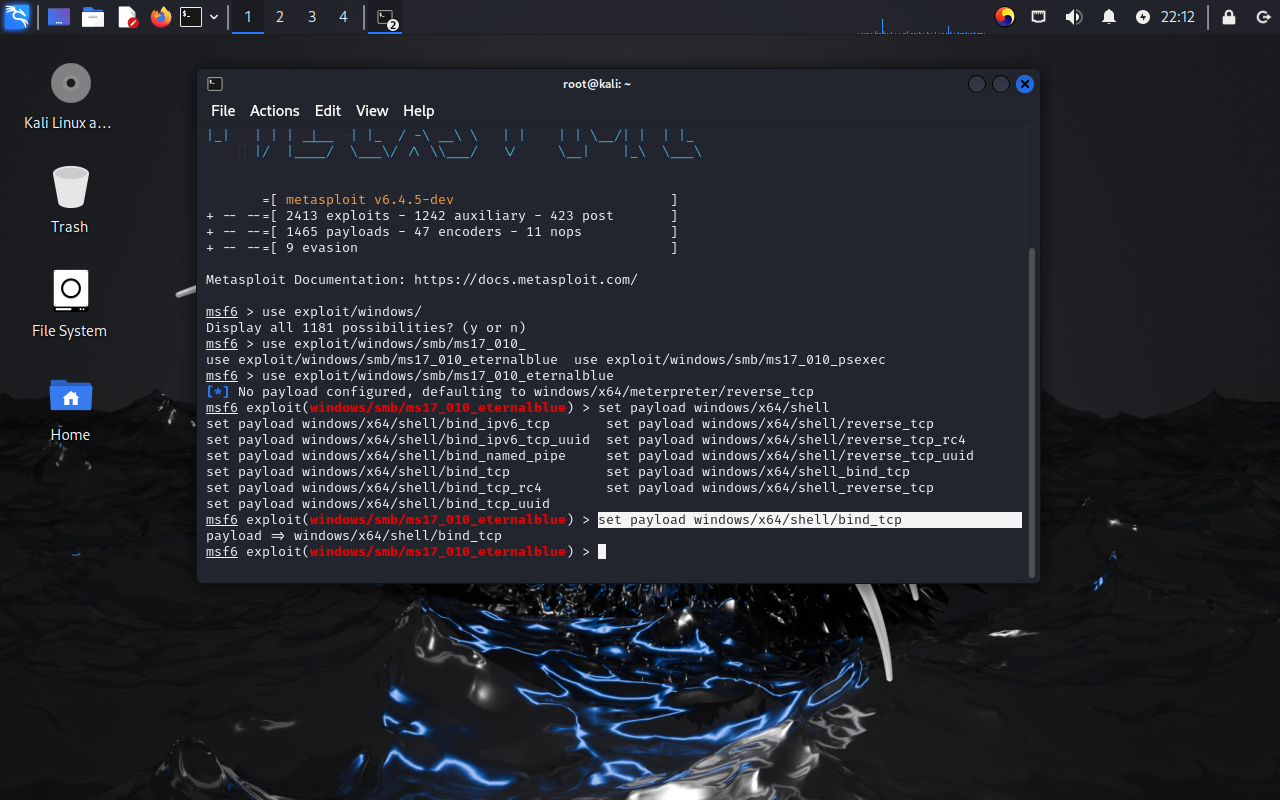The width and height of the screenshot is (1280, 800).
Task: Open the notifications bell icon
Action: pos(1108,17)
